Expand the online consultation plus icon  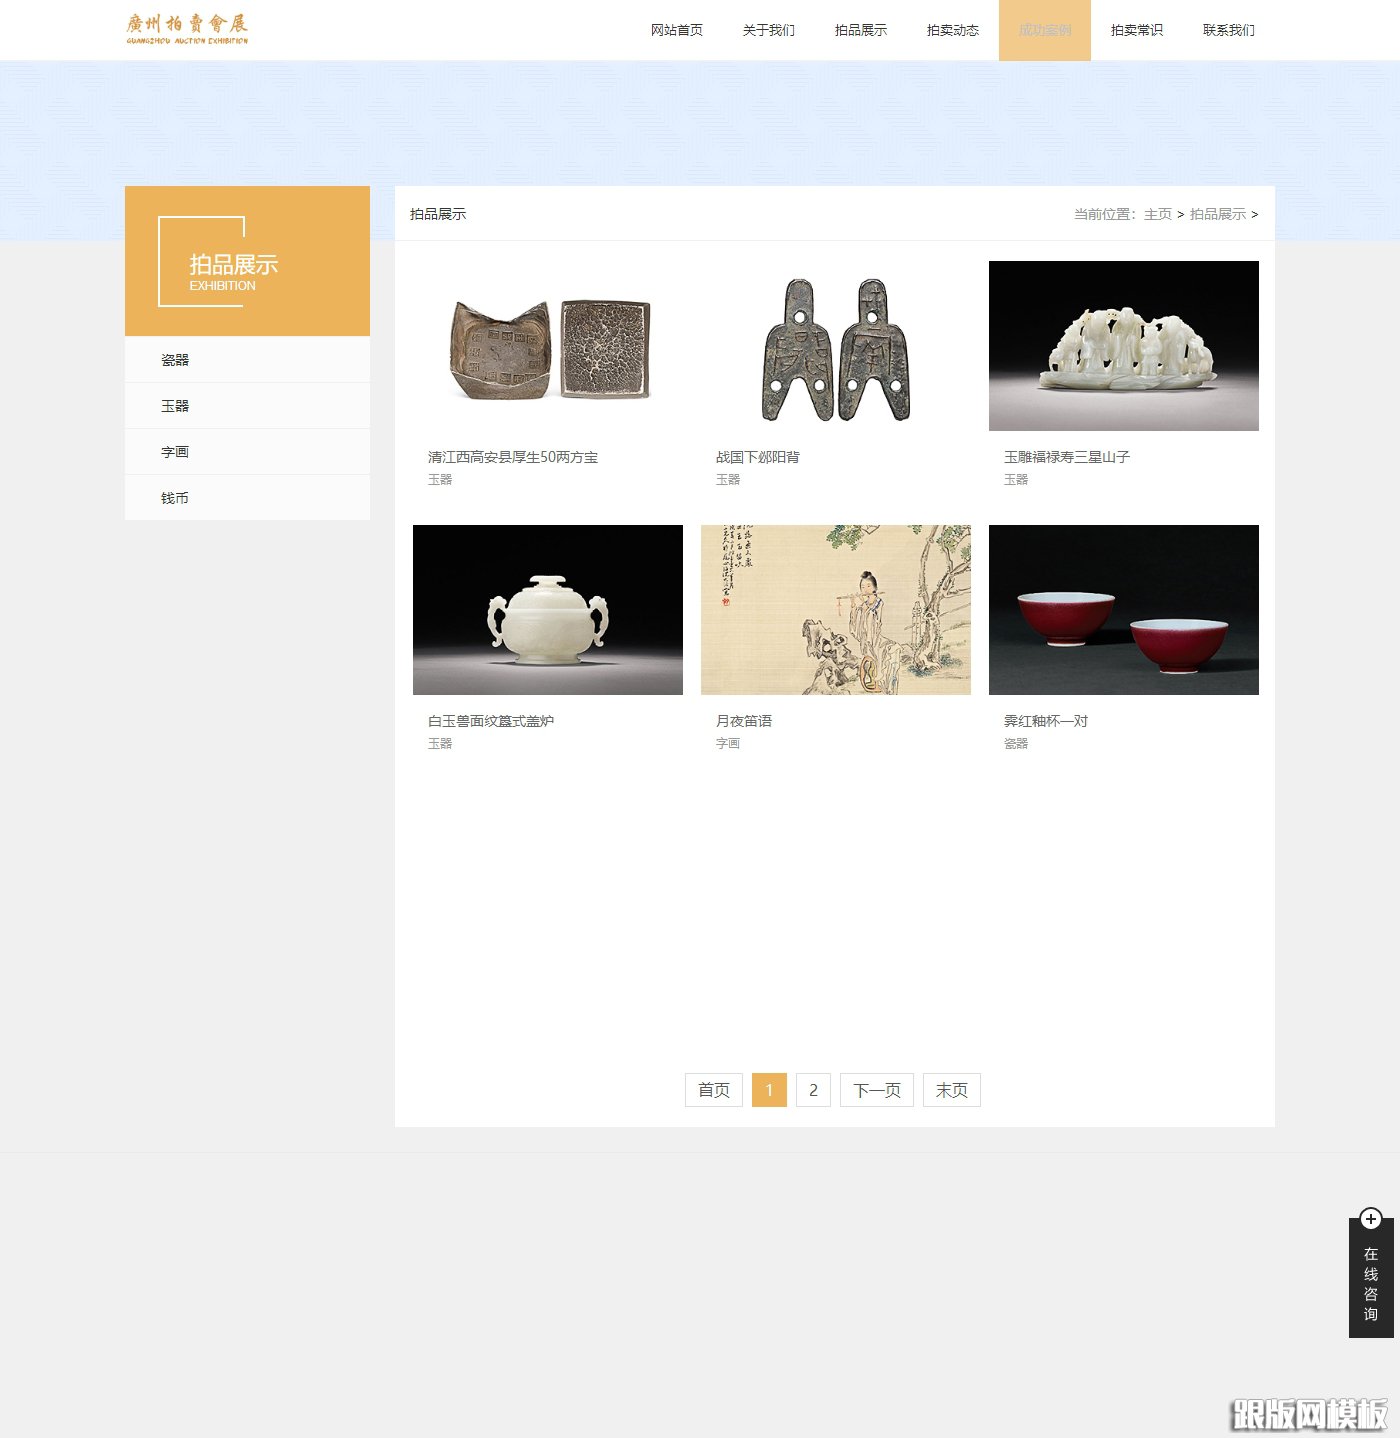tap(1370, 1218)
